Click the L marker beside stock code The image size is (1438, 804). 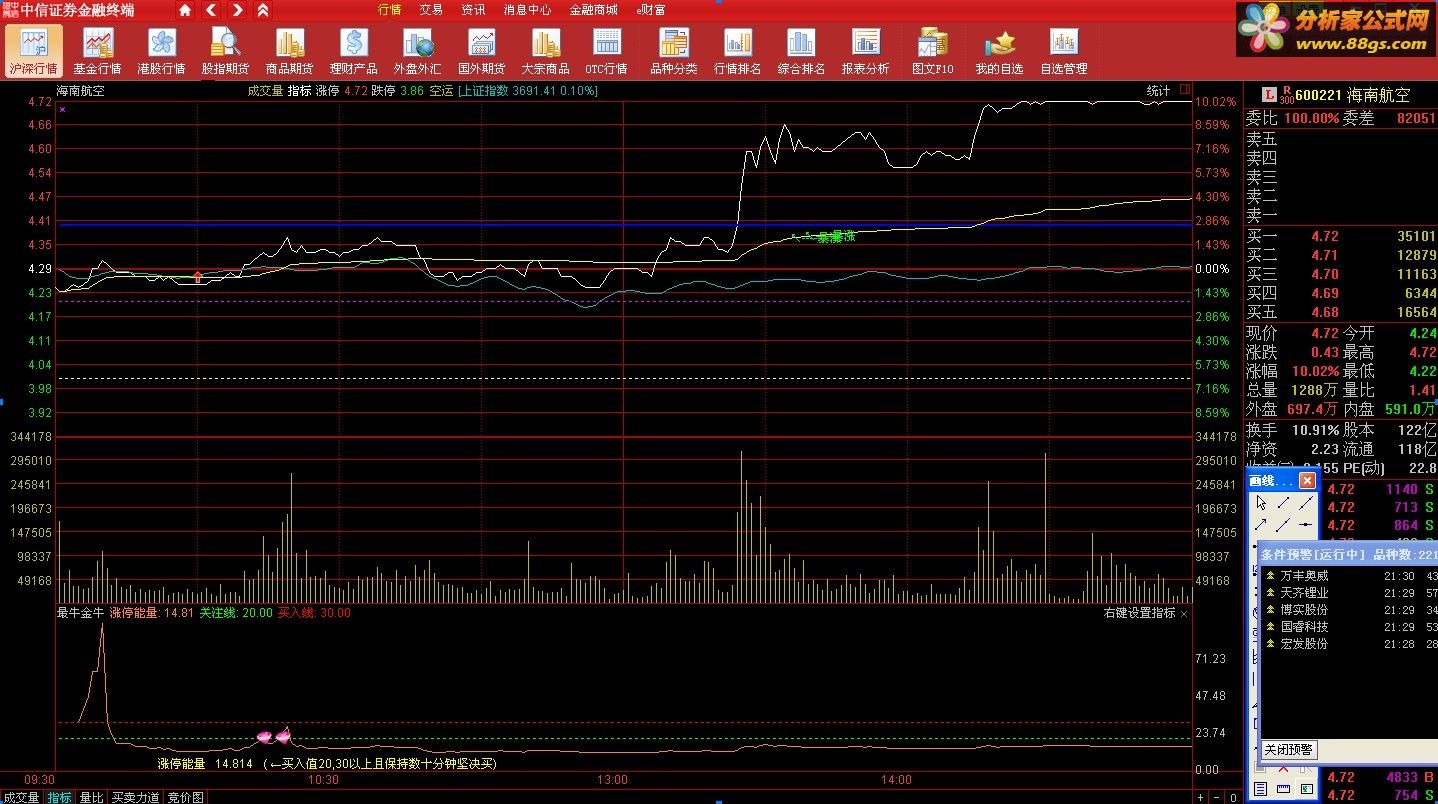[1269, 95]
